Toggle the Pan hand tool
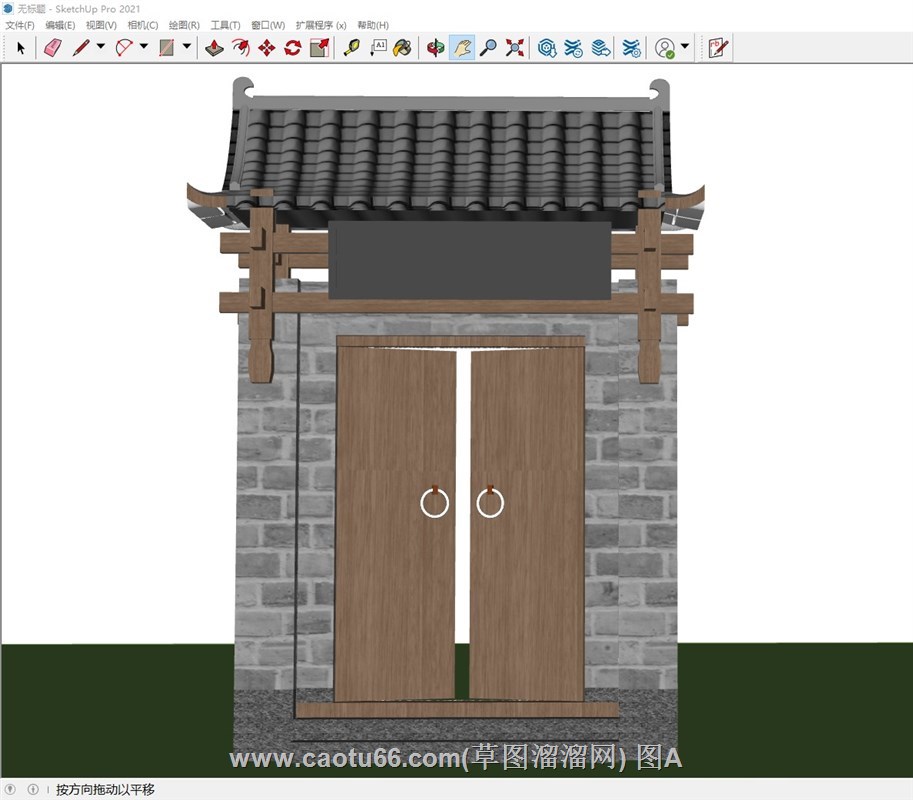This screenshot has height=800, width=913. pos(461,47)
